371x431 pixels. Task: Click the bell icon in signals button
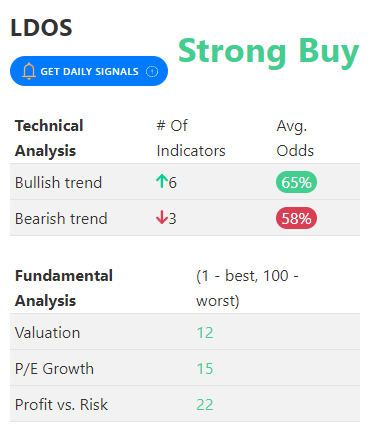tap(29, 71)
